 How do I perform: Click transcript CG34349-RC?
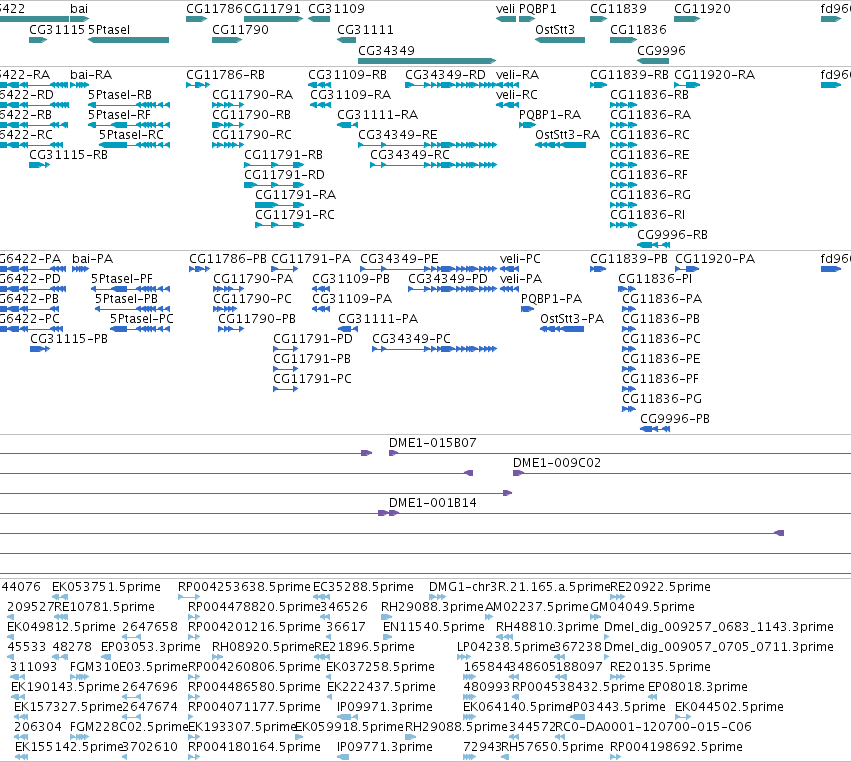point(410,155)
